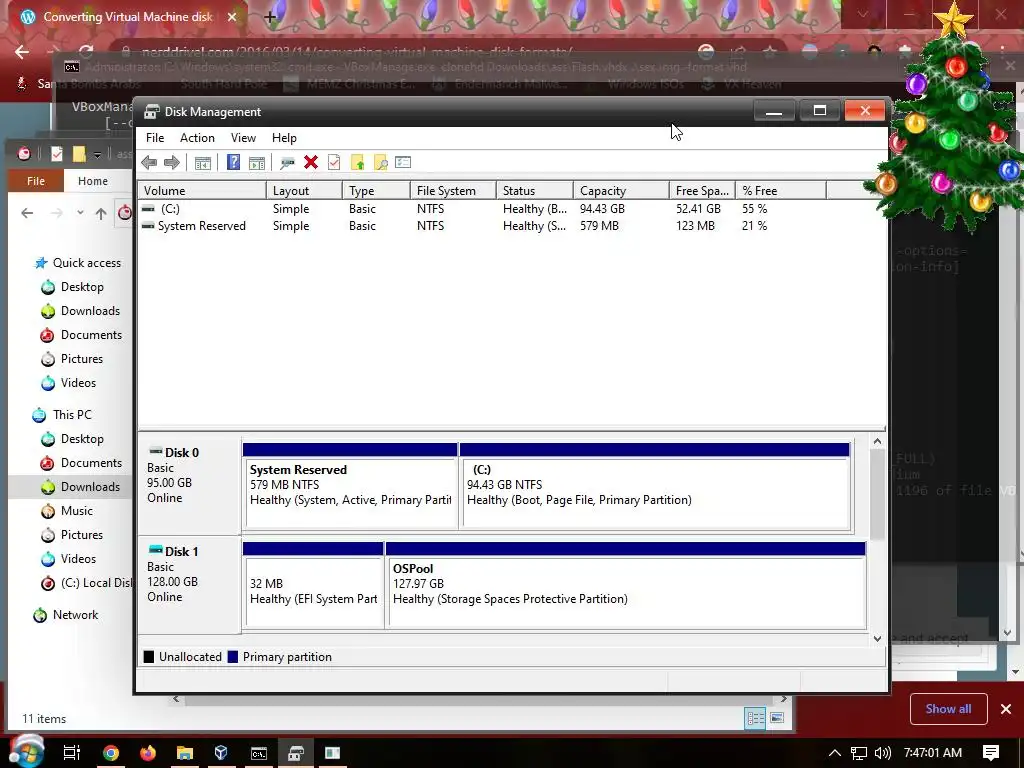Select the Home tab in File Explorer

pos(93,181)
